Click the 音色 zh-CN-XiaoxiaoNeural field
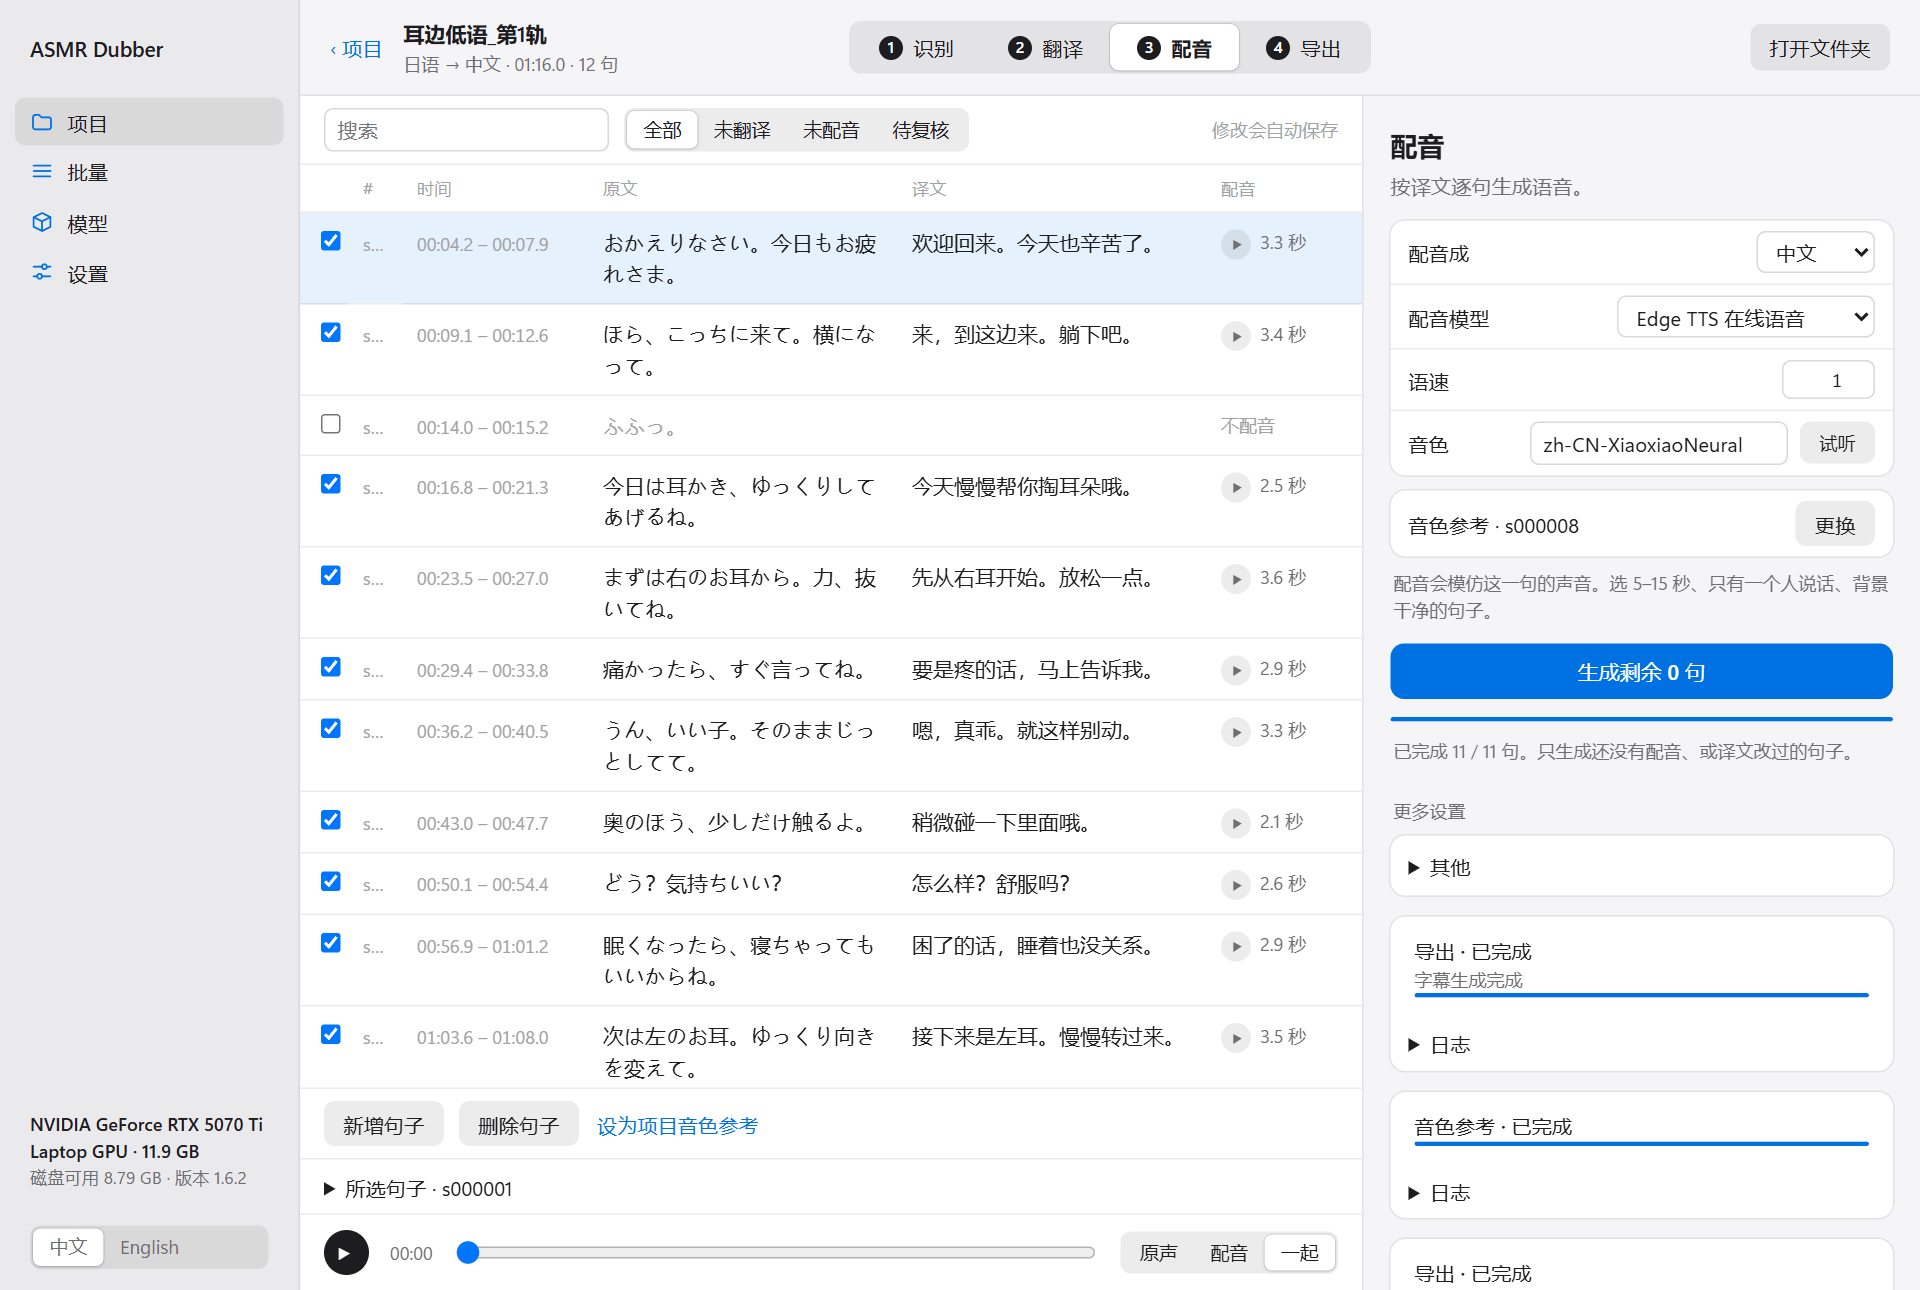Viewport: 1920px width, 1290px height. (1658, 443)
